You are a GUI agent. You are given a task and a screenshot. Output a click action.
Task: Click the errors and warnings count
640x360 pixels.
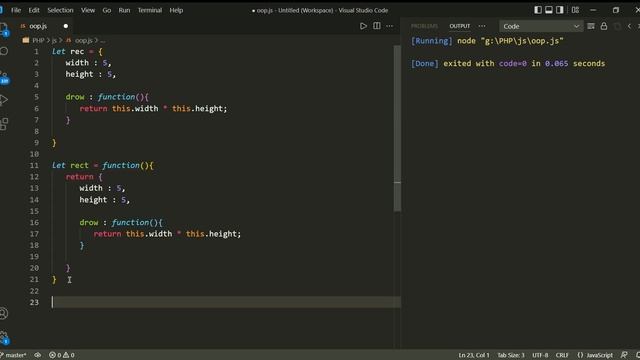62,355
